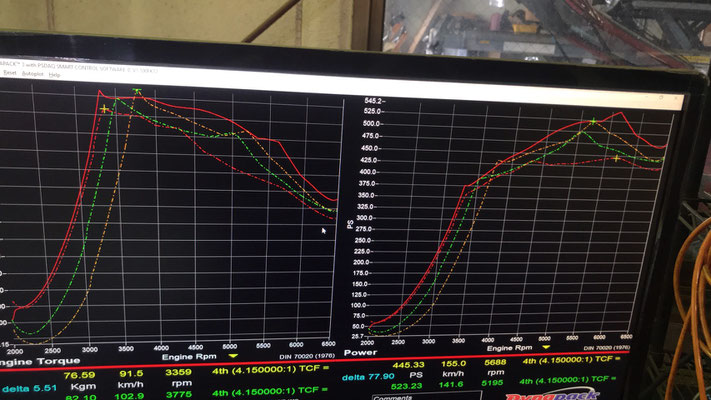711x400 pixels.
Task: Select yellow plus marker on power chart
Action: [x=616, y=158]
